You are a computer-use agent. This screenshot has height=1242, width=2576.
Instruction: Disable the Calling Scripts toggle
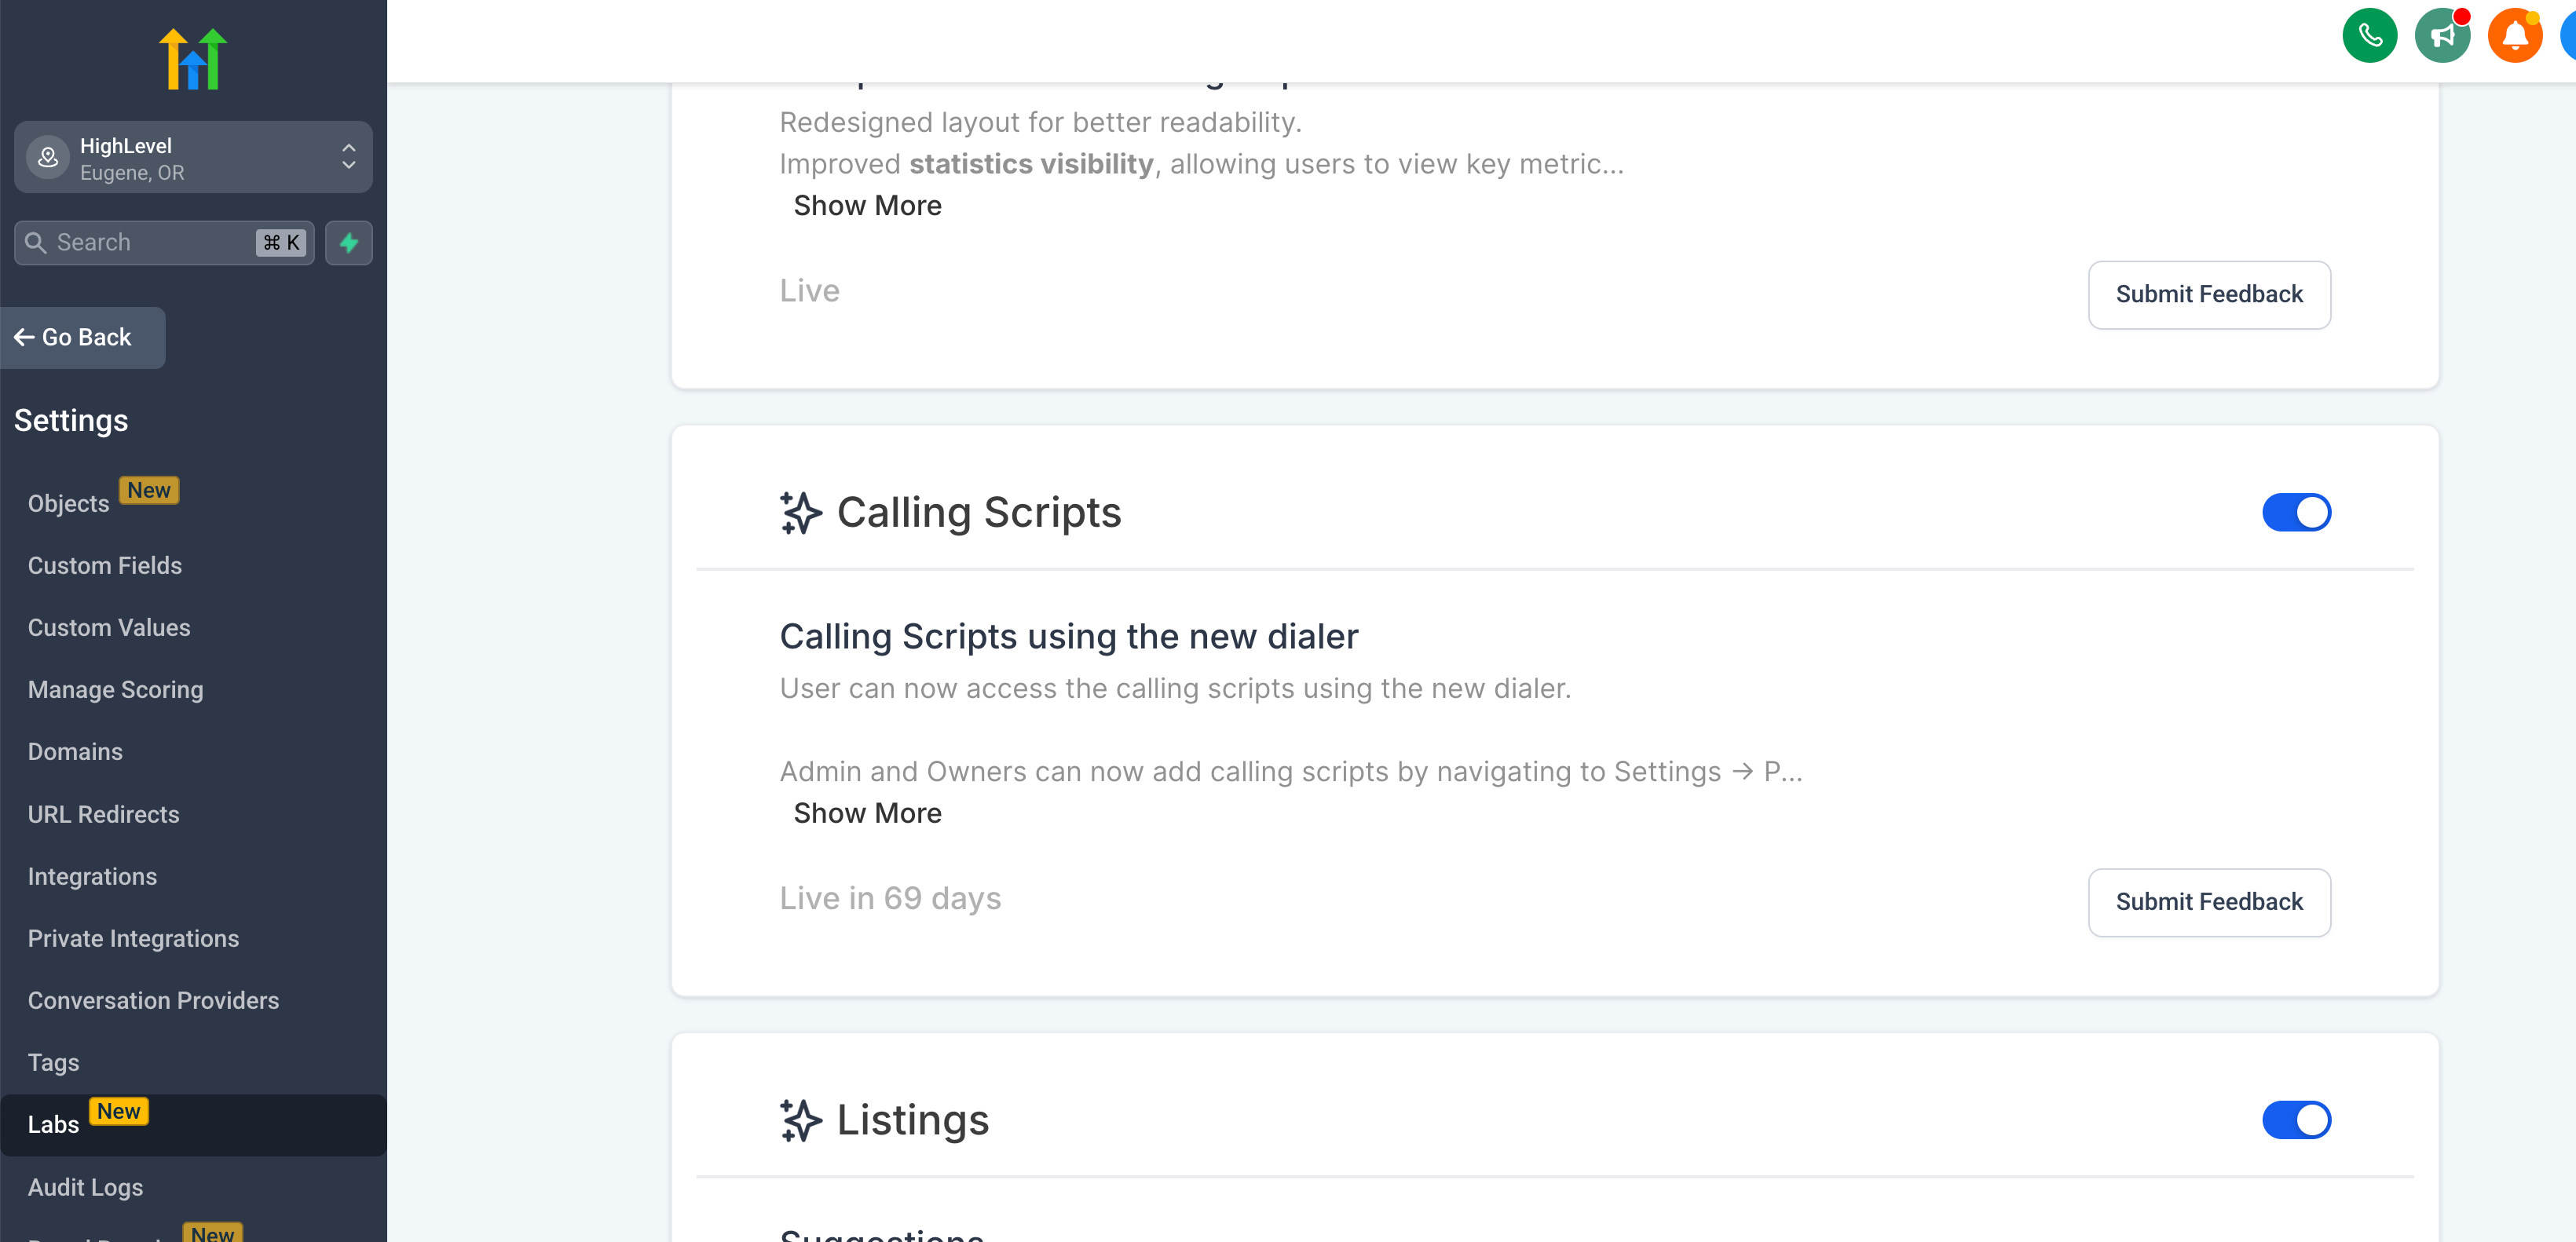2296,513
